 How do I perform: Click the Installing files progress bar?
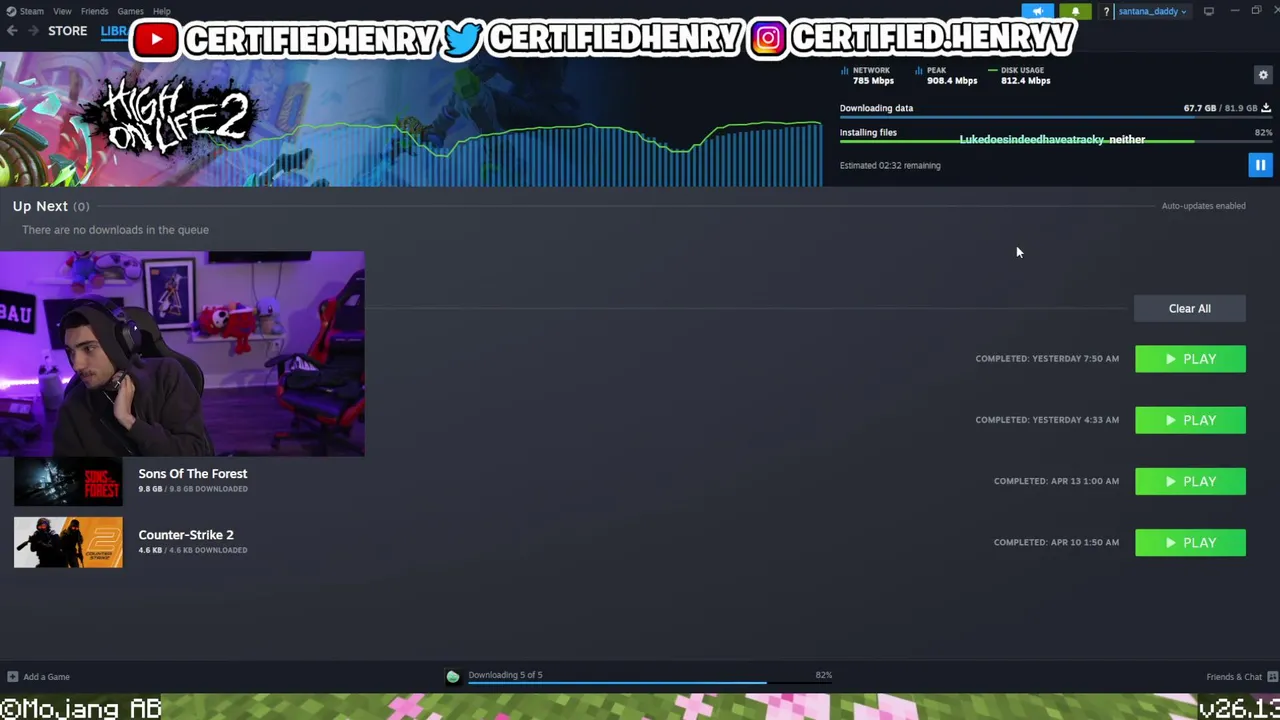click(1055, 141)
